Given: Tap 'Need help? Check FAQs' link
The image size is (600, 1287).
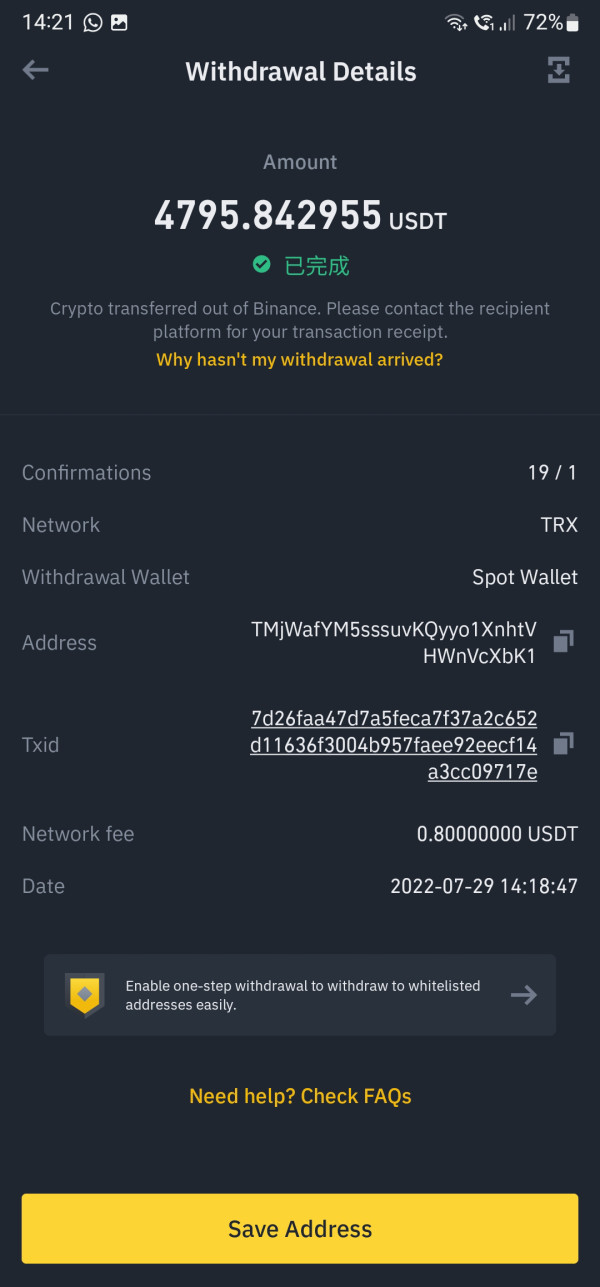Looking at the screenshot, I should click(300, 1096).
